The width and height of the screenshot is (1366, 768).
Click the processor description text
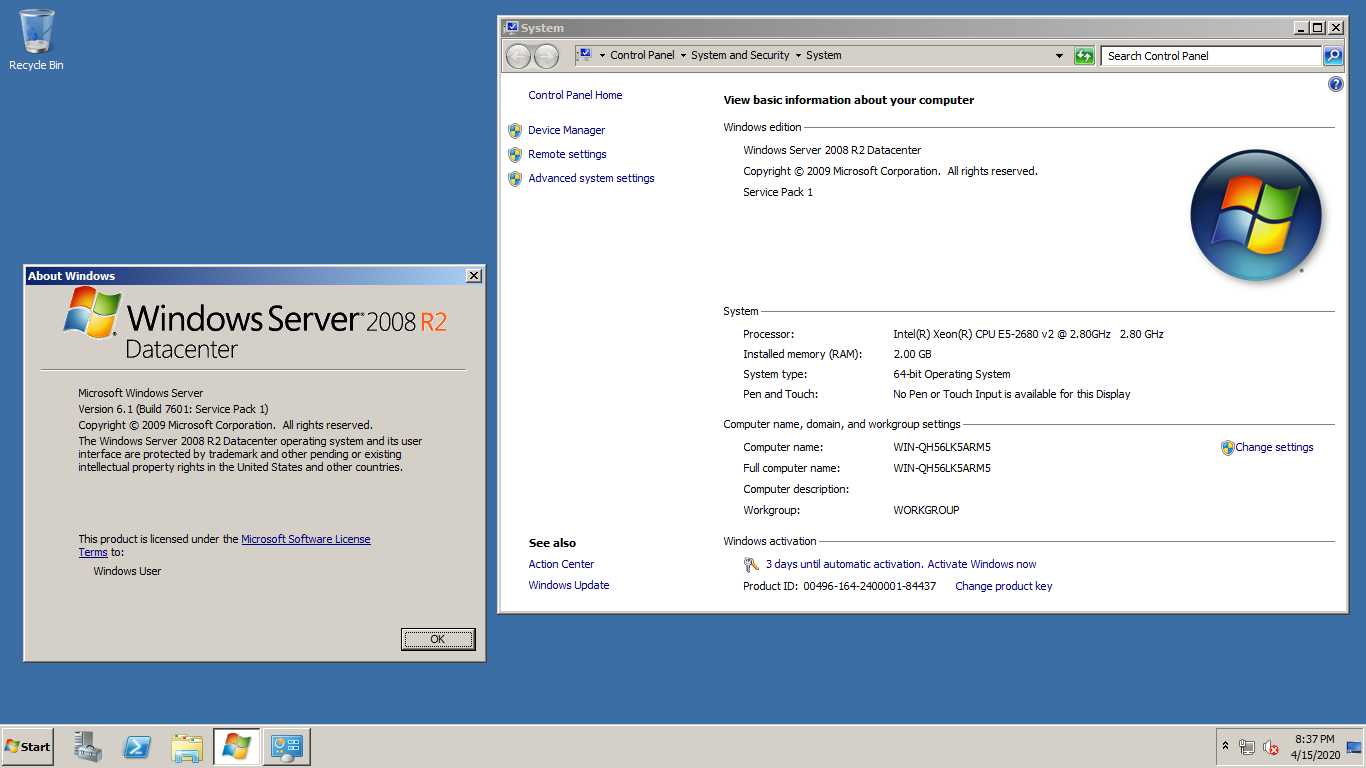[1028, 334]
